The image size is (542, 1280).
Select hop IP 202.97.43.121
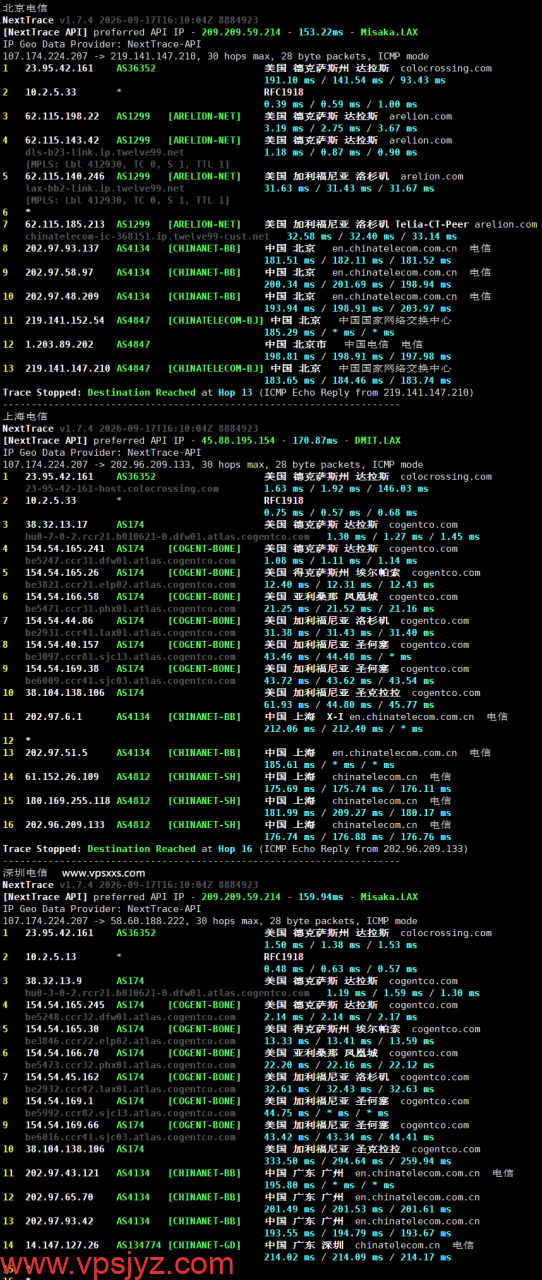coord(62,1172)
